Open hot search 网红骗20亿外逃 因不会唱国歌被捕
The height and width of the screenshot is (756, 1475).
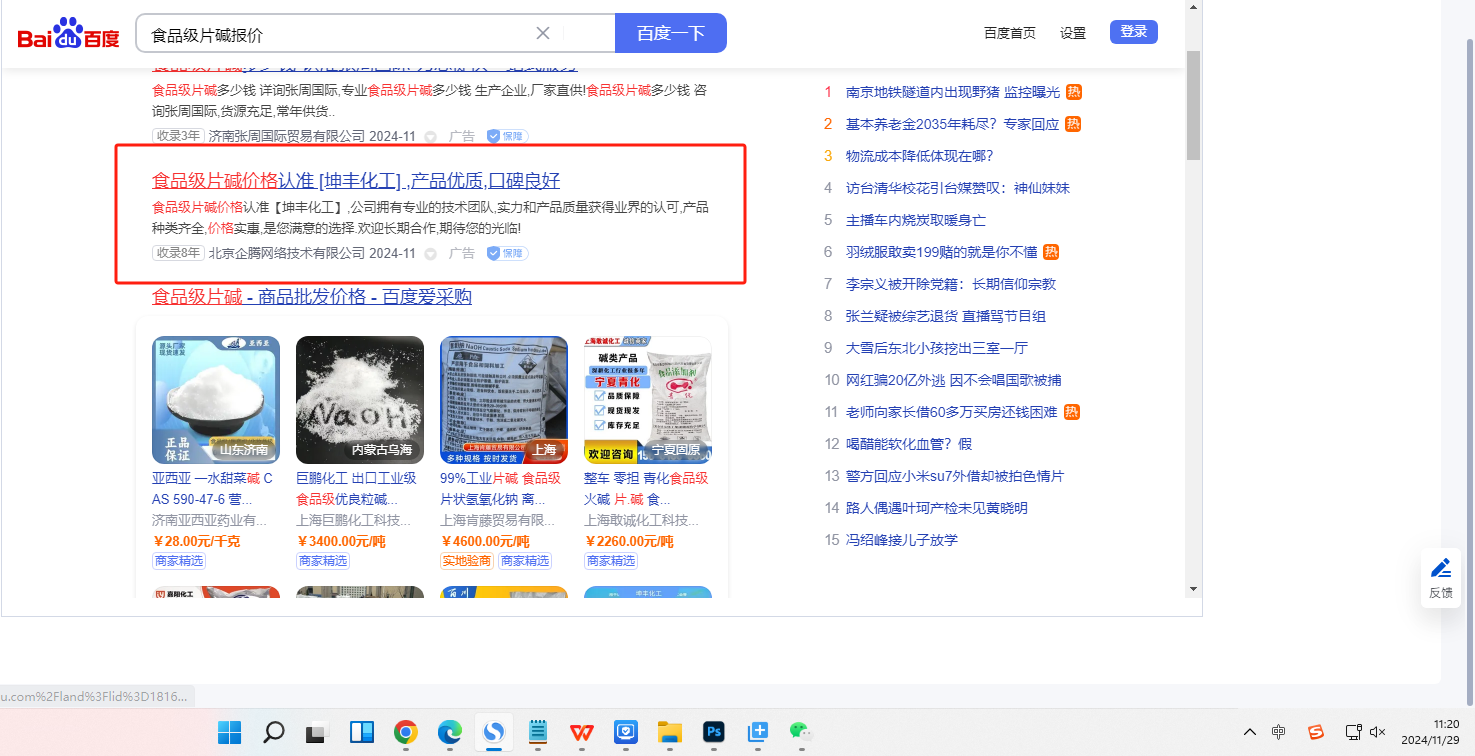954,380
